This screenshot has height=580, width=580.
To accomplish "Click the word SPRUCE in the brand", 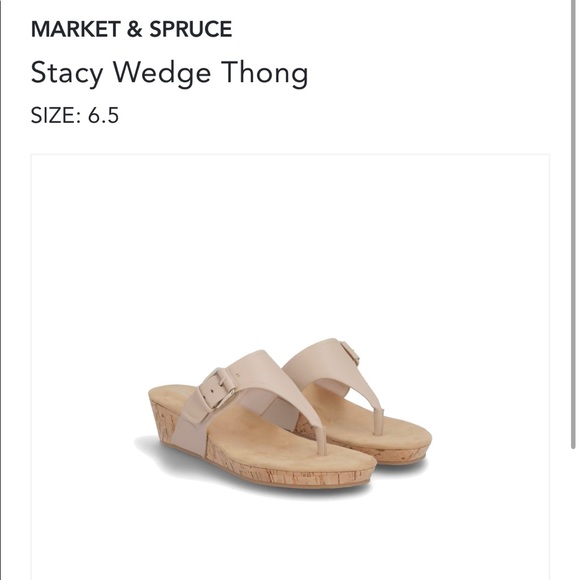I will tap(190, 29).
